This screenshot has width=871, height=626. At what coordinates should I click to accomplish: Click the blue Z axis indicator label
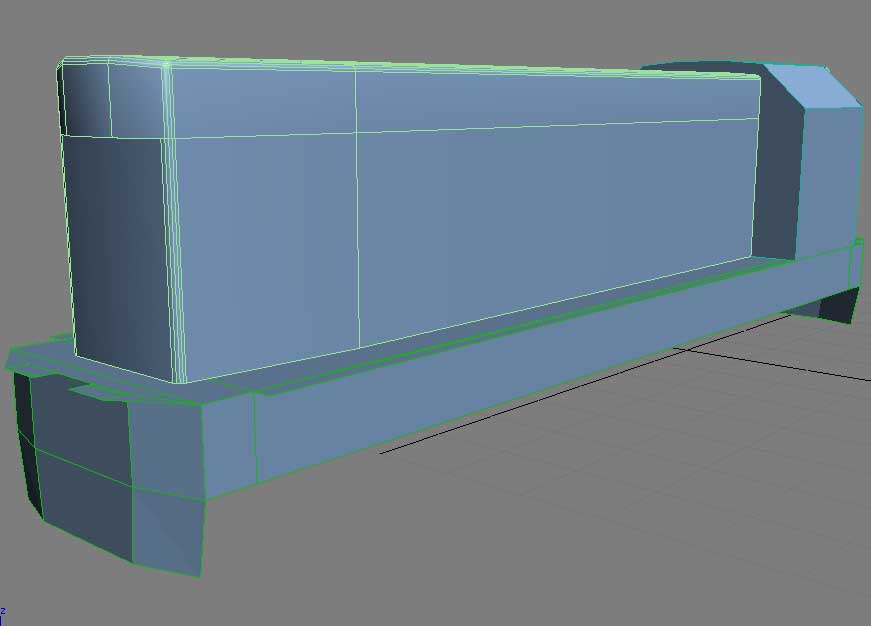click(3, 609)
